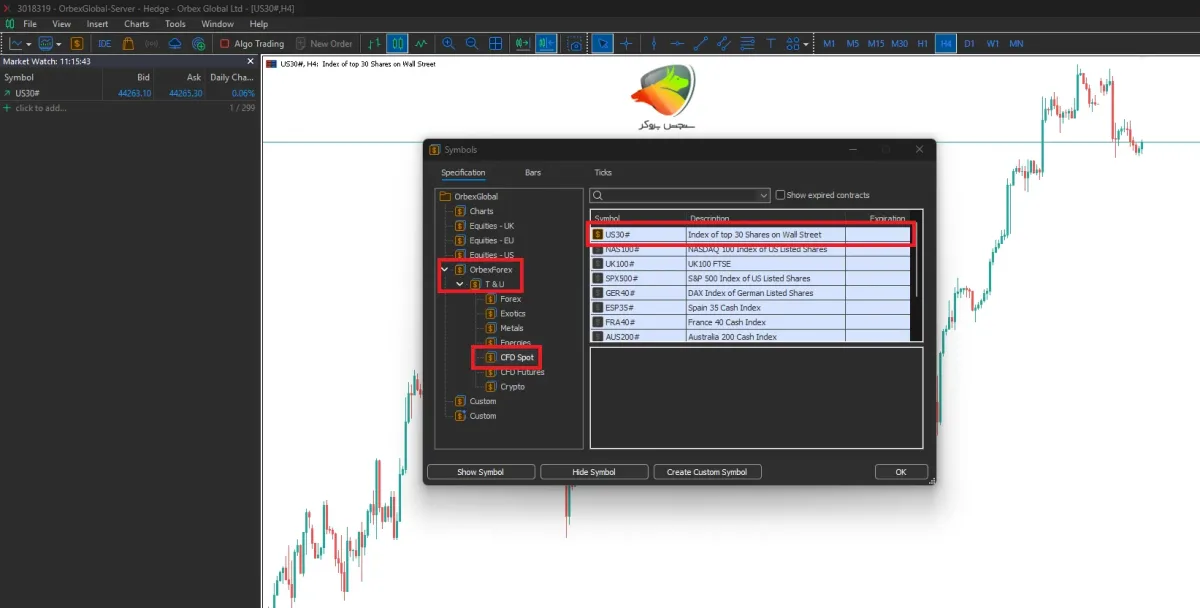Select the M5 timeframe

point(853,44)
